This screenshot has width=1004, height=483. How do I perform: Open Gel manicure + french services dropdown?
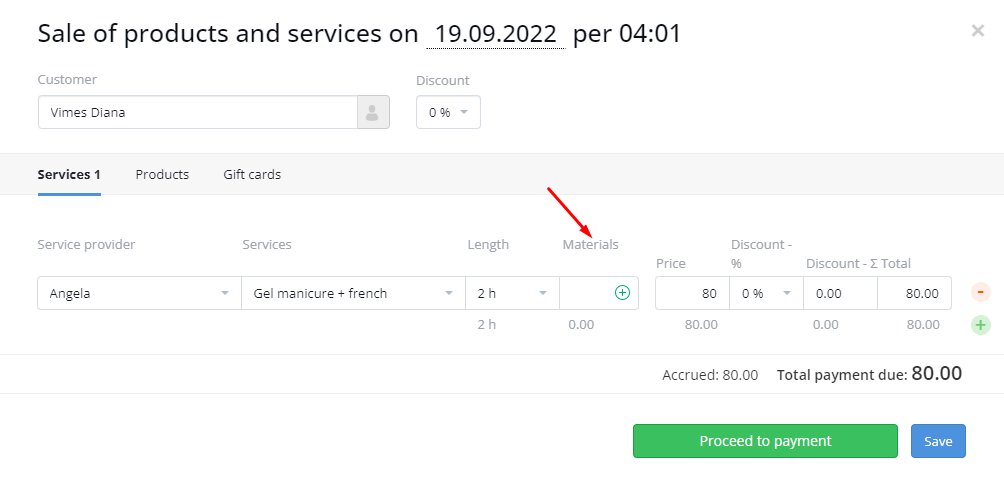353,293
